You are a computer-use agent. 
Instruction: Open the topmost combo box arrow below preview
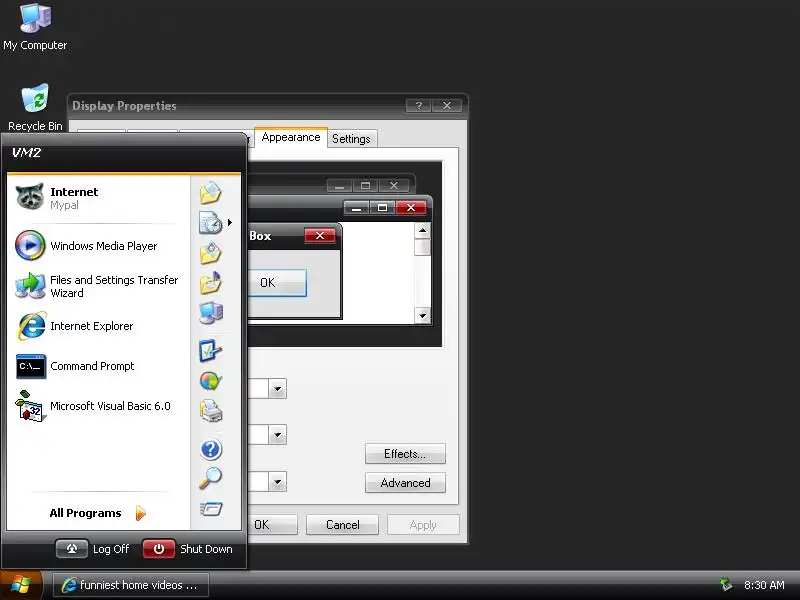coord(278,389)
